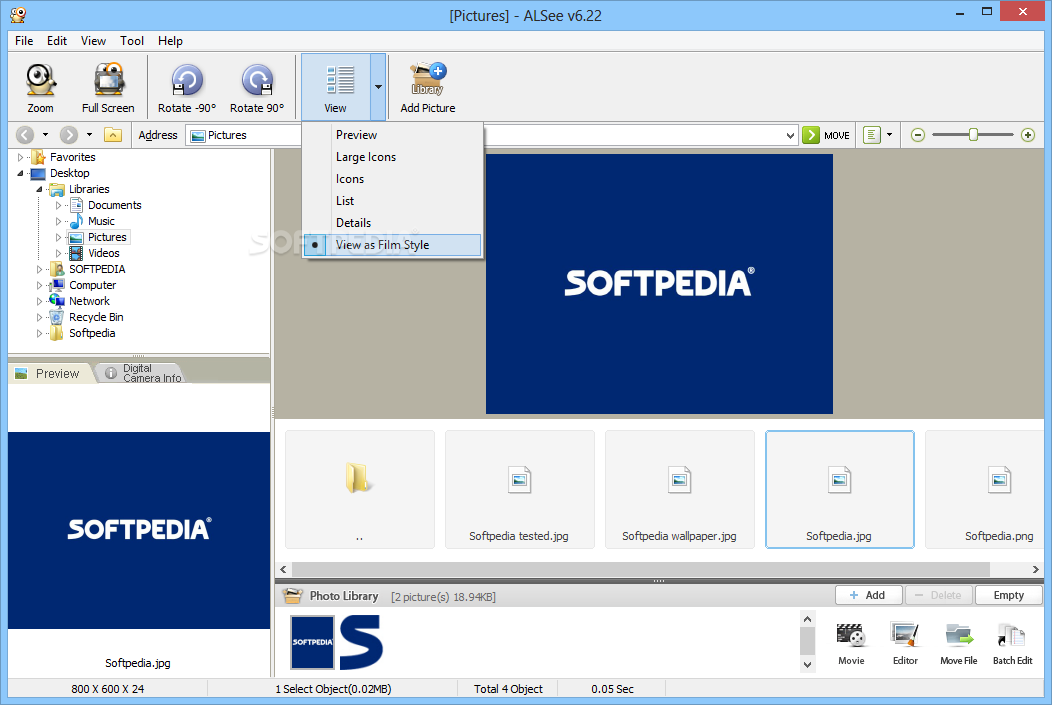Select Network in the folder tree
The width and height of the screenshot is (1052, 705).
(x=89, y=301)
